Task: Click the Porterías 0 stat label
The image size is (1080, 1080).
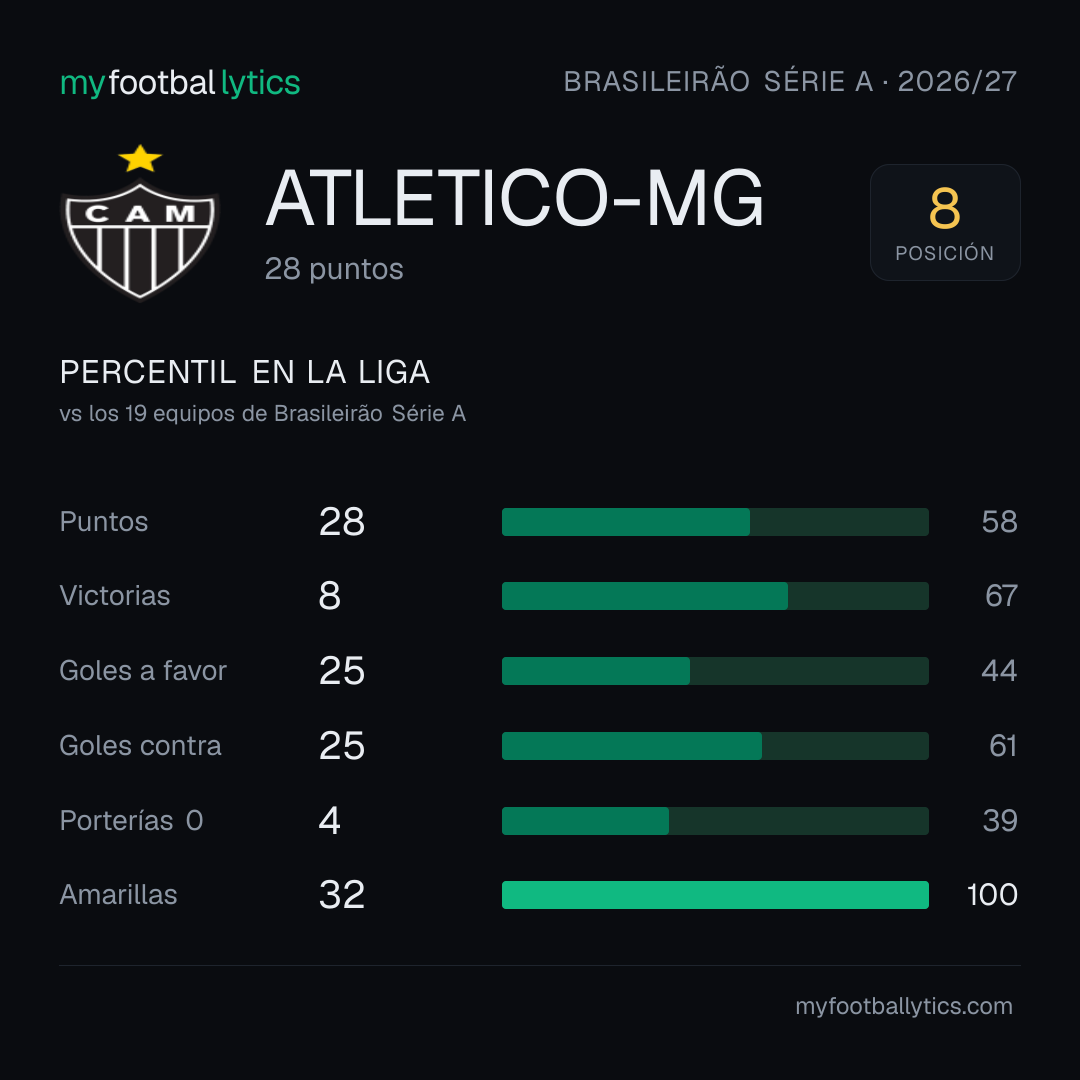Action: coord(132,821)
